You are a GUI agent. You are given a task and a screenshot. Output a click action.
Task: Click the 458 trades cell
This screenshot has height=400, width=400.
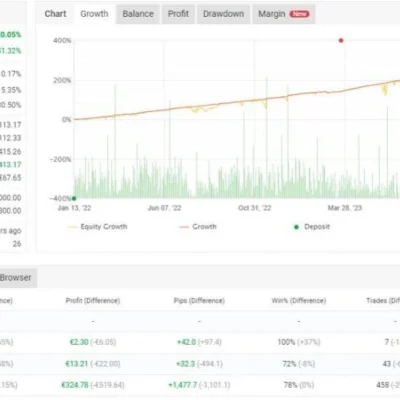click(383, 385)
